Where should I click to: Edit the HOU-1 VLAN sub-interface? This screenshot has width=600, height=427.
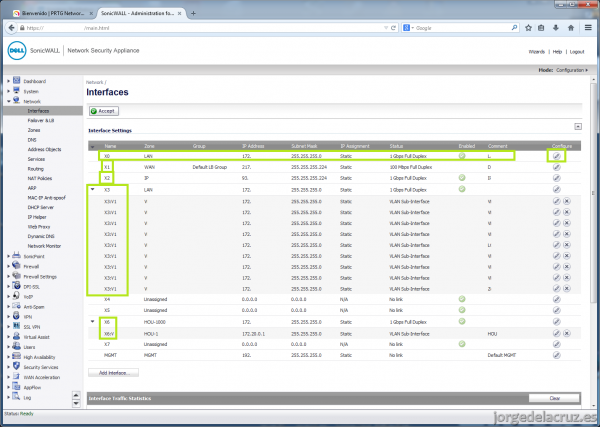556,334
